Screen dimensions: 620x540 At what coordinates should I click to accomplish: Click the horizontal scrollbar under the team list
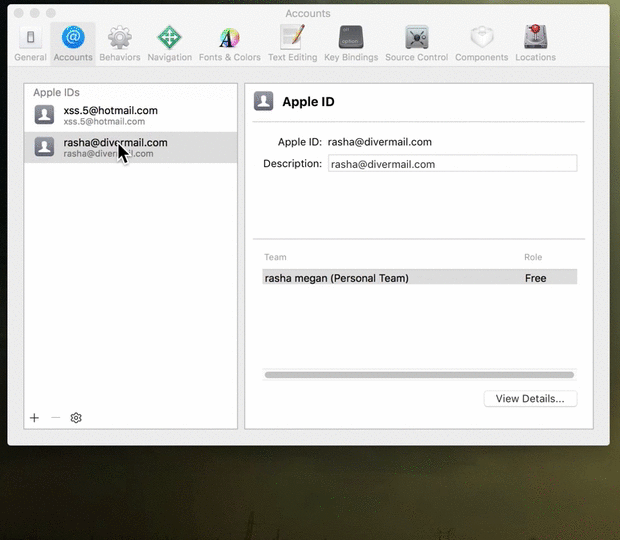coord(419,375)
